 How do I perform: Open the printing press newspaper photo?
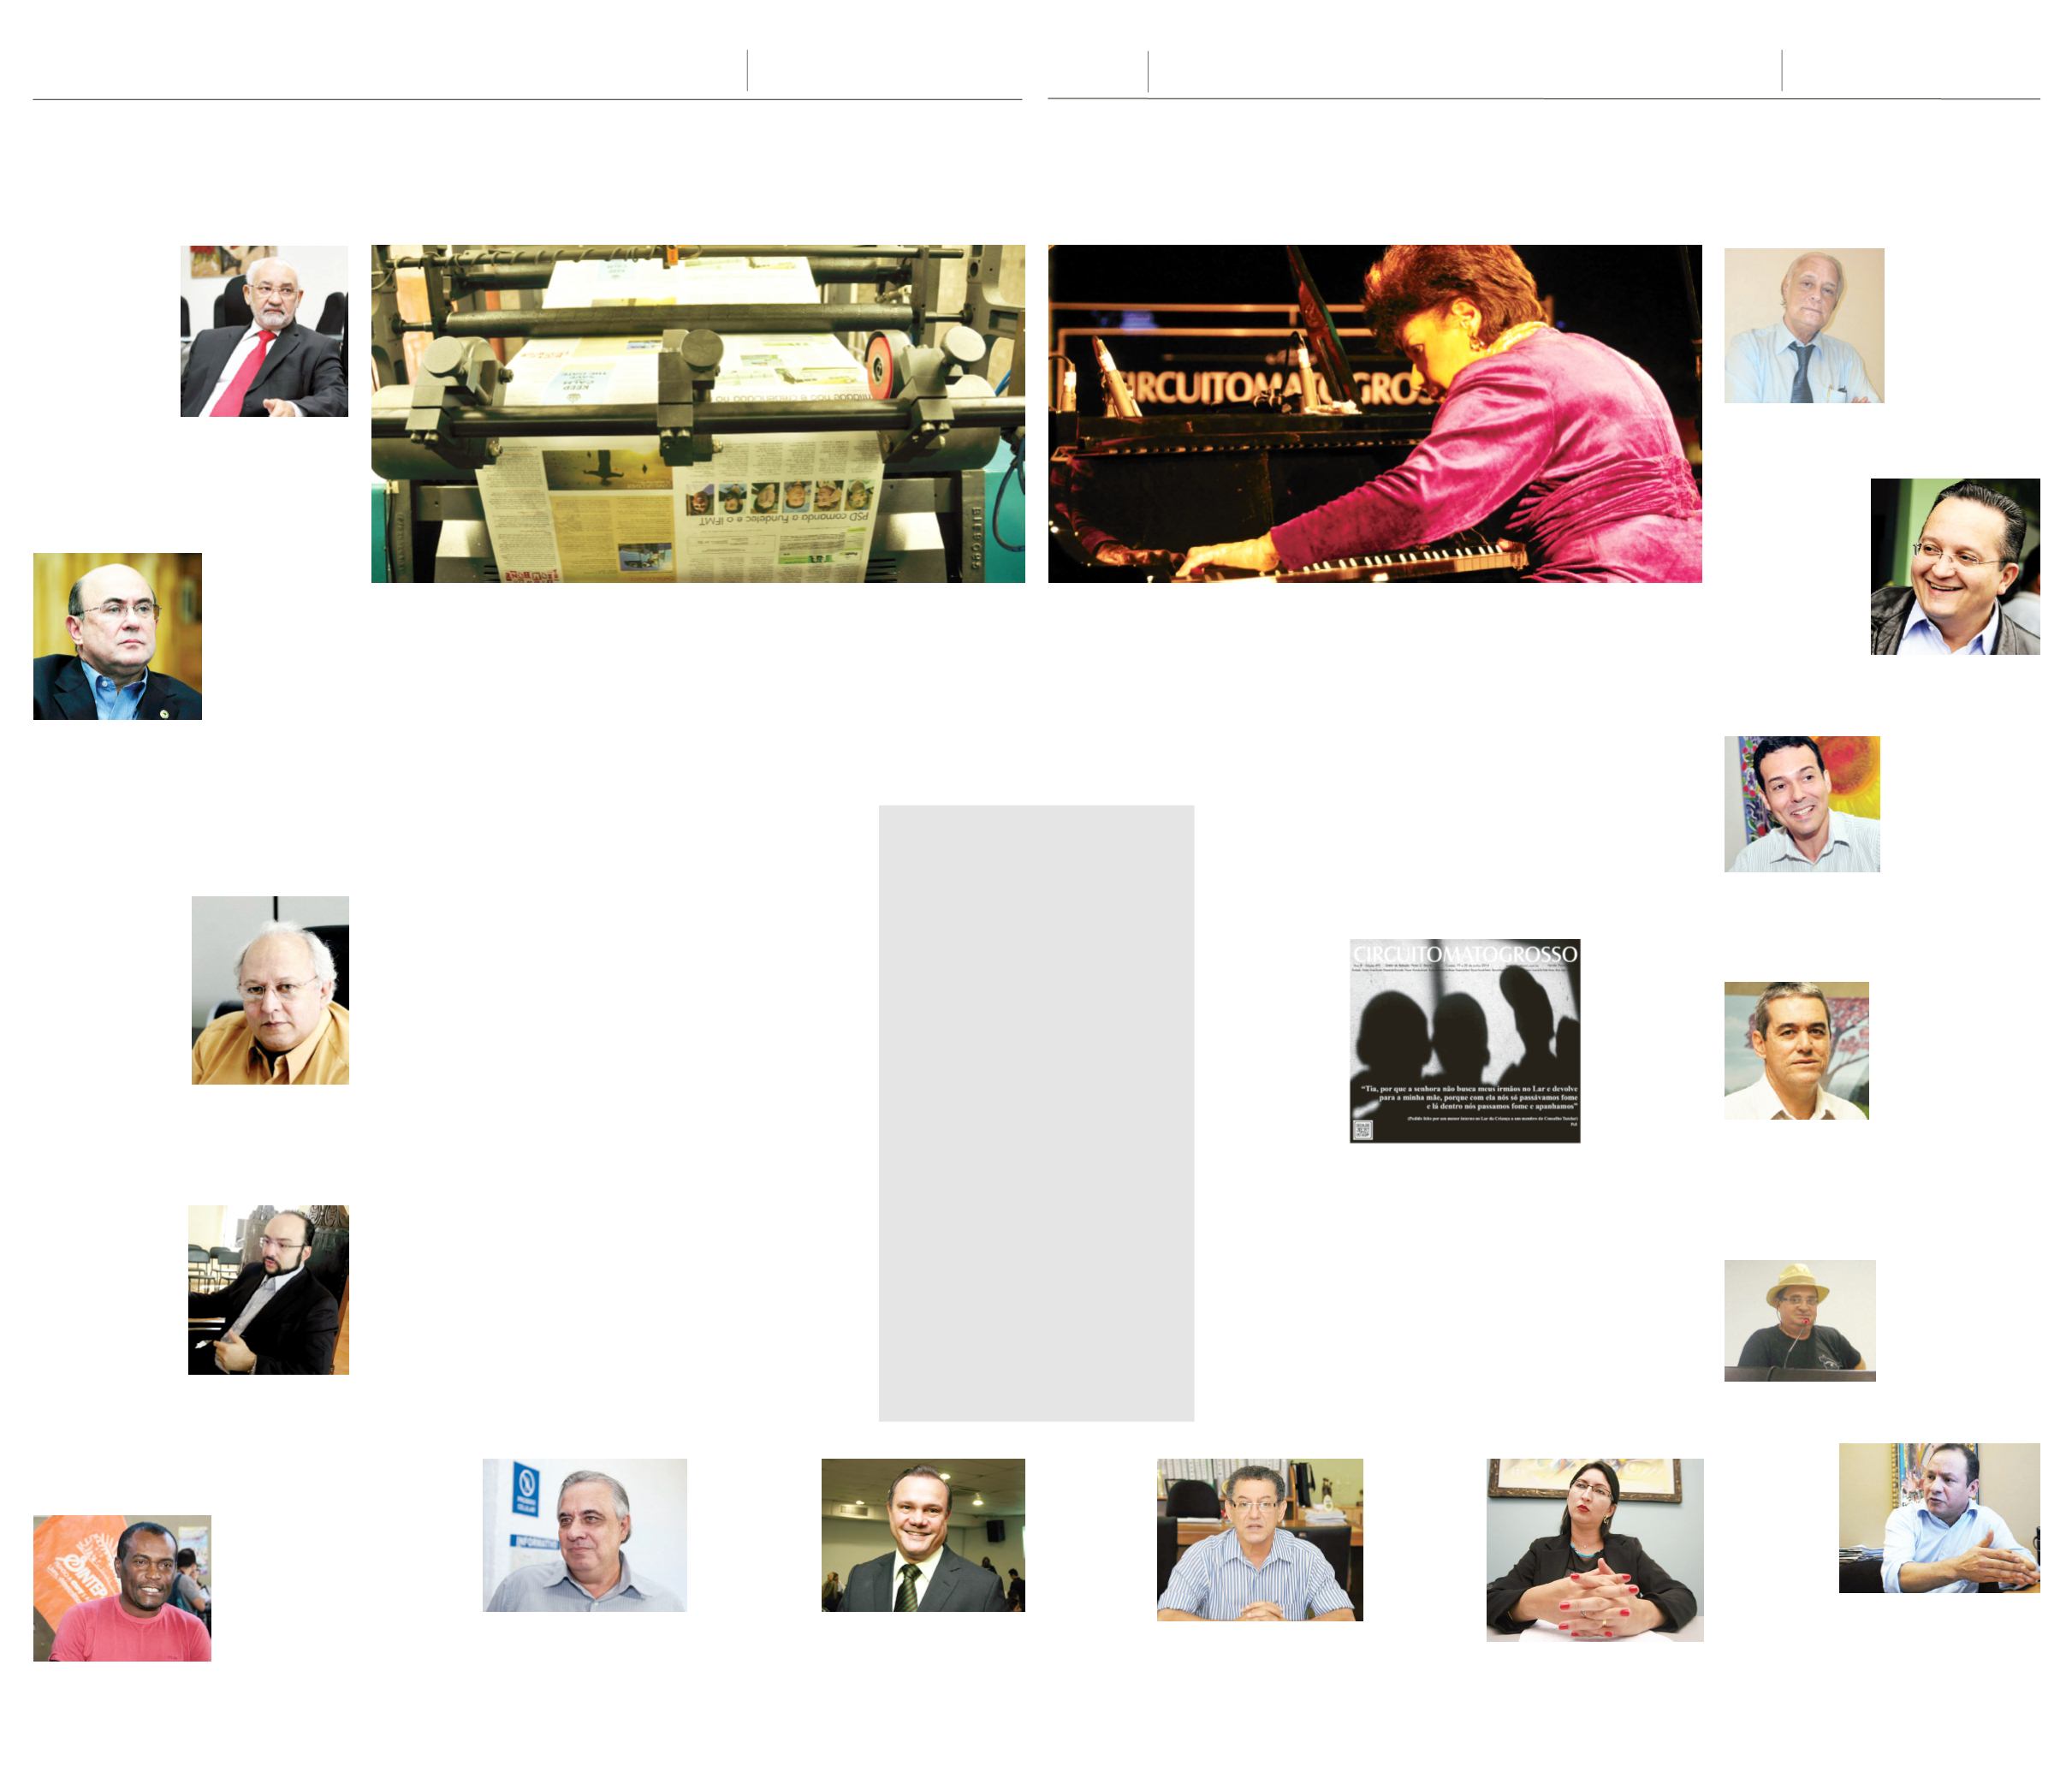click(698, 414)
